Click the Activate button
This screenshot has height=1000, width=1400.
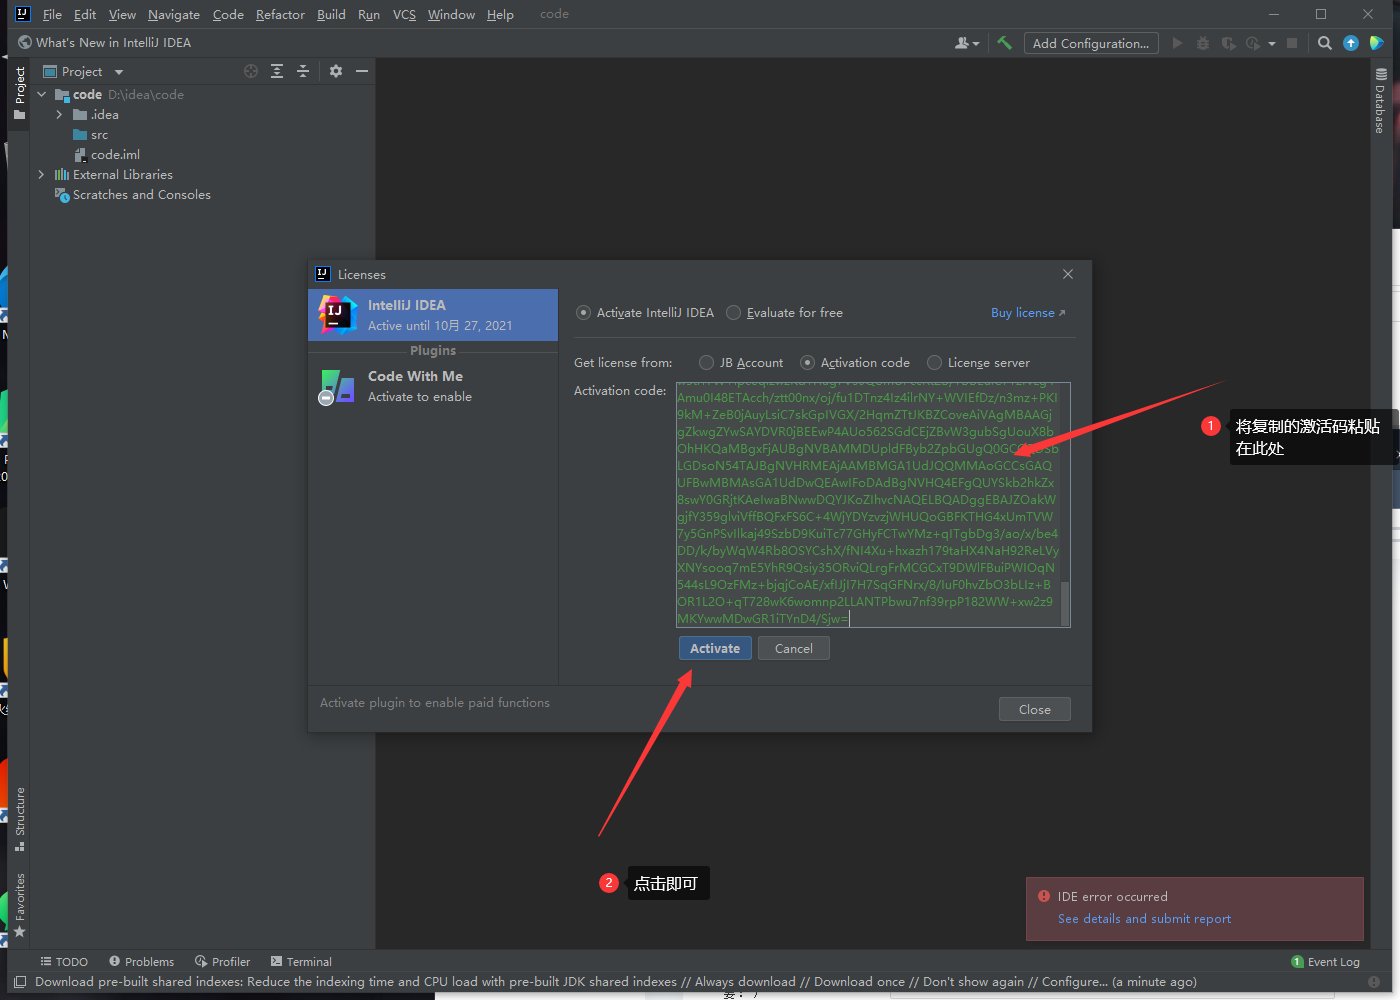tap(715, 648)
